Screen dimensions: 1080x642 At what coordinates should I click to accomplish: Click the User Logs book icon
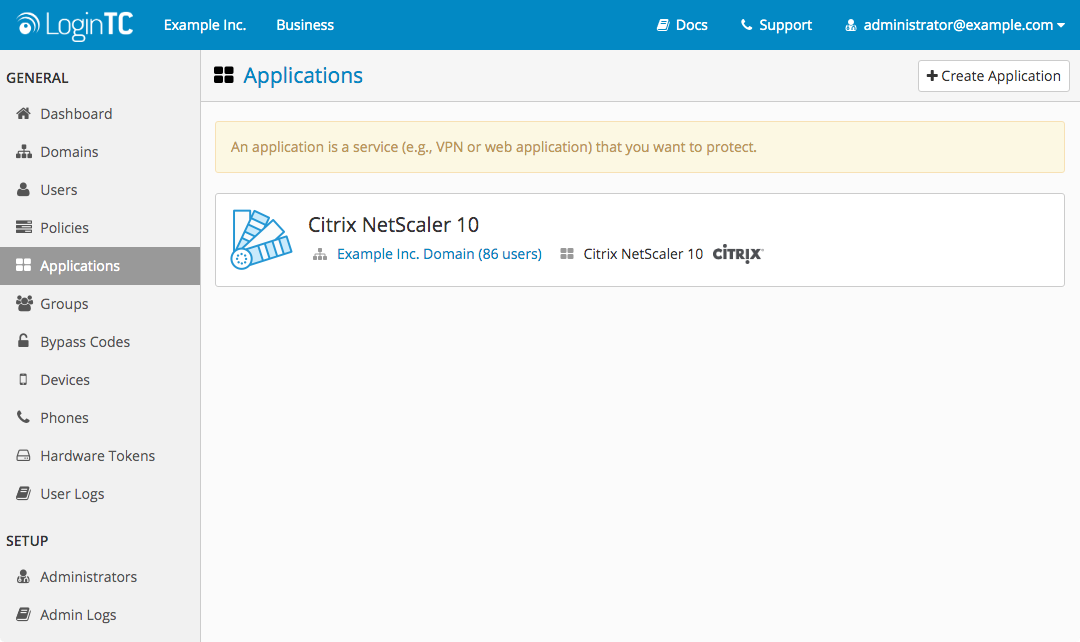click(23, 493)
